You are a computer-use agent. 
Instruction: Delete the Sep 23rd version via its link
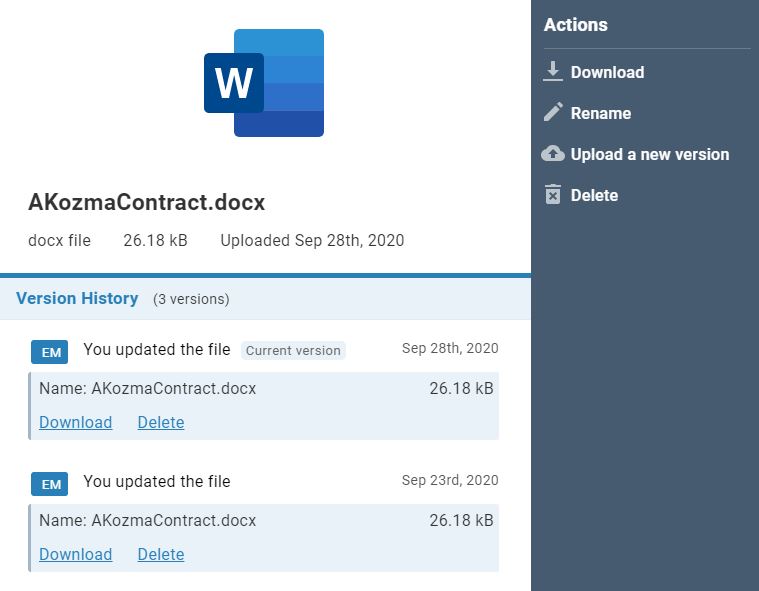[161, 554]
